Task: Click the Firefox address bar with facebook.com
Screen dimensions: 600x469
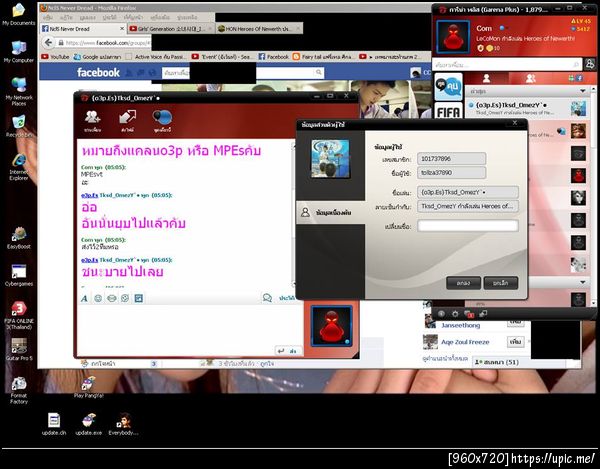Action: [x=103, y=42]
